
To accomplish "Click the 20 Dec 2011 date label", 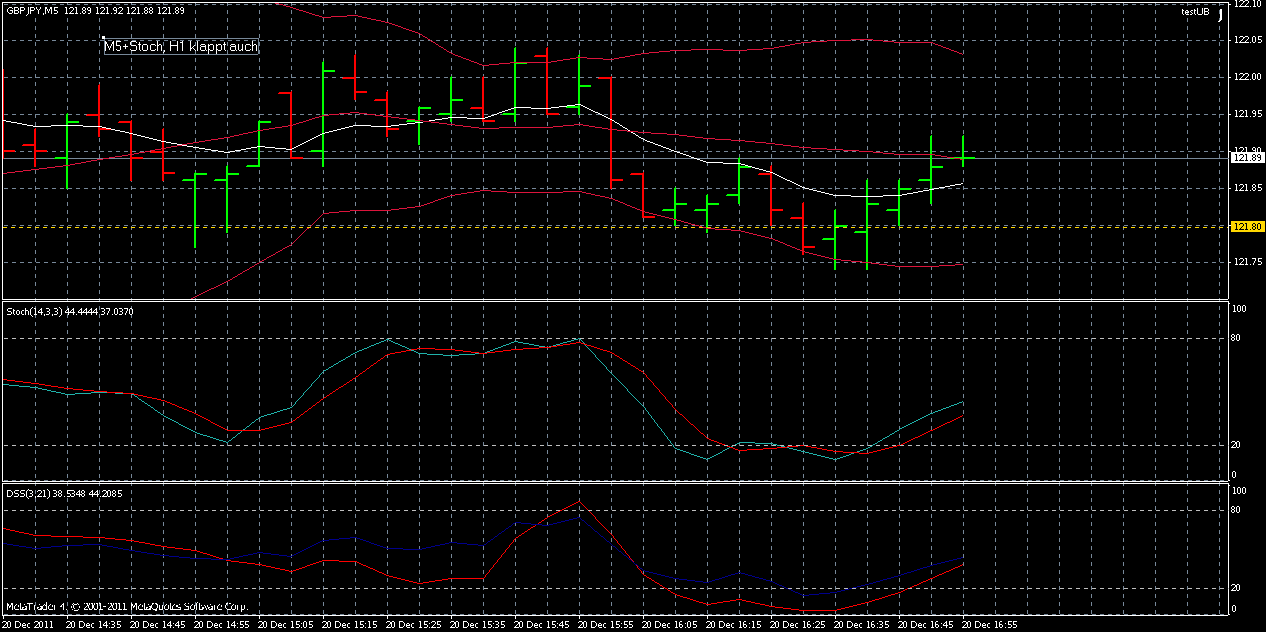I will (30, 624).
